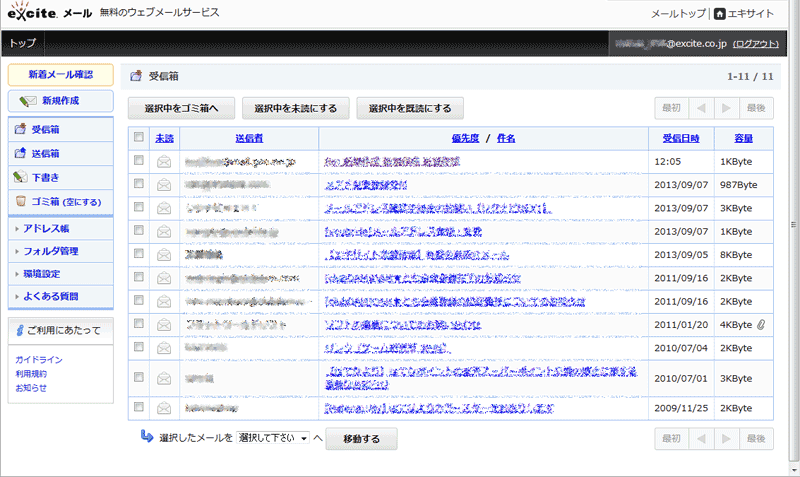Click the ログアウト link
Viewport: 800px width, 477px height.
(756, 44)
